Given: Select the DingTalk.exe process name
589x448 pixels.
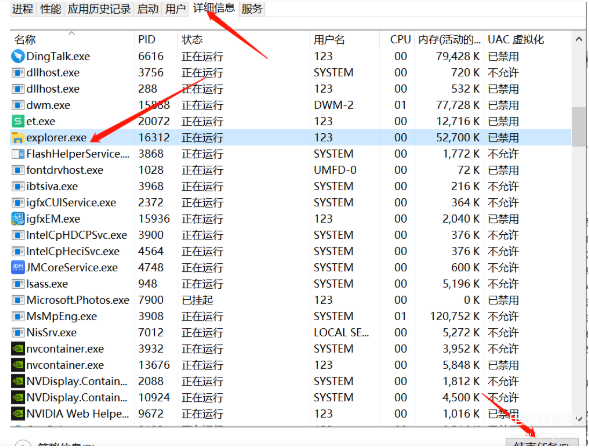Looking at the screenshot, I should coord(58,56).
